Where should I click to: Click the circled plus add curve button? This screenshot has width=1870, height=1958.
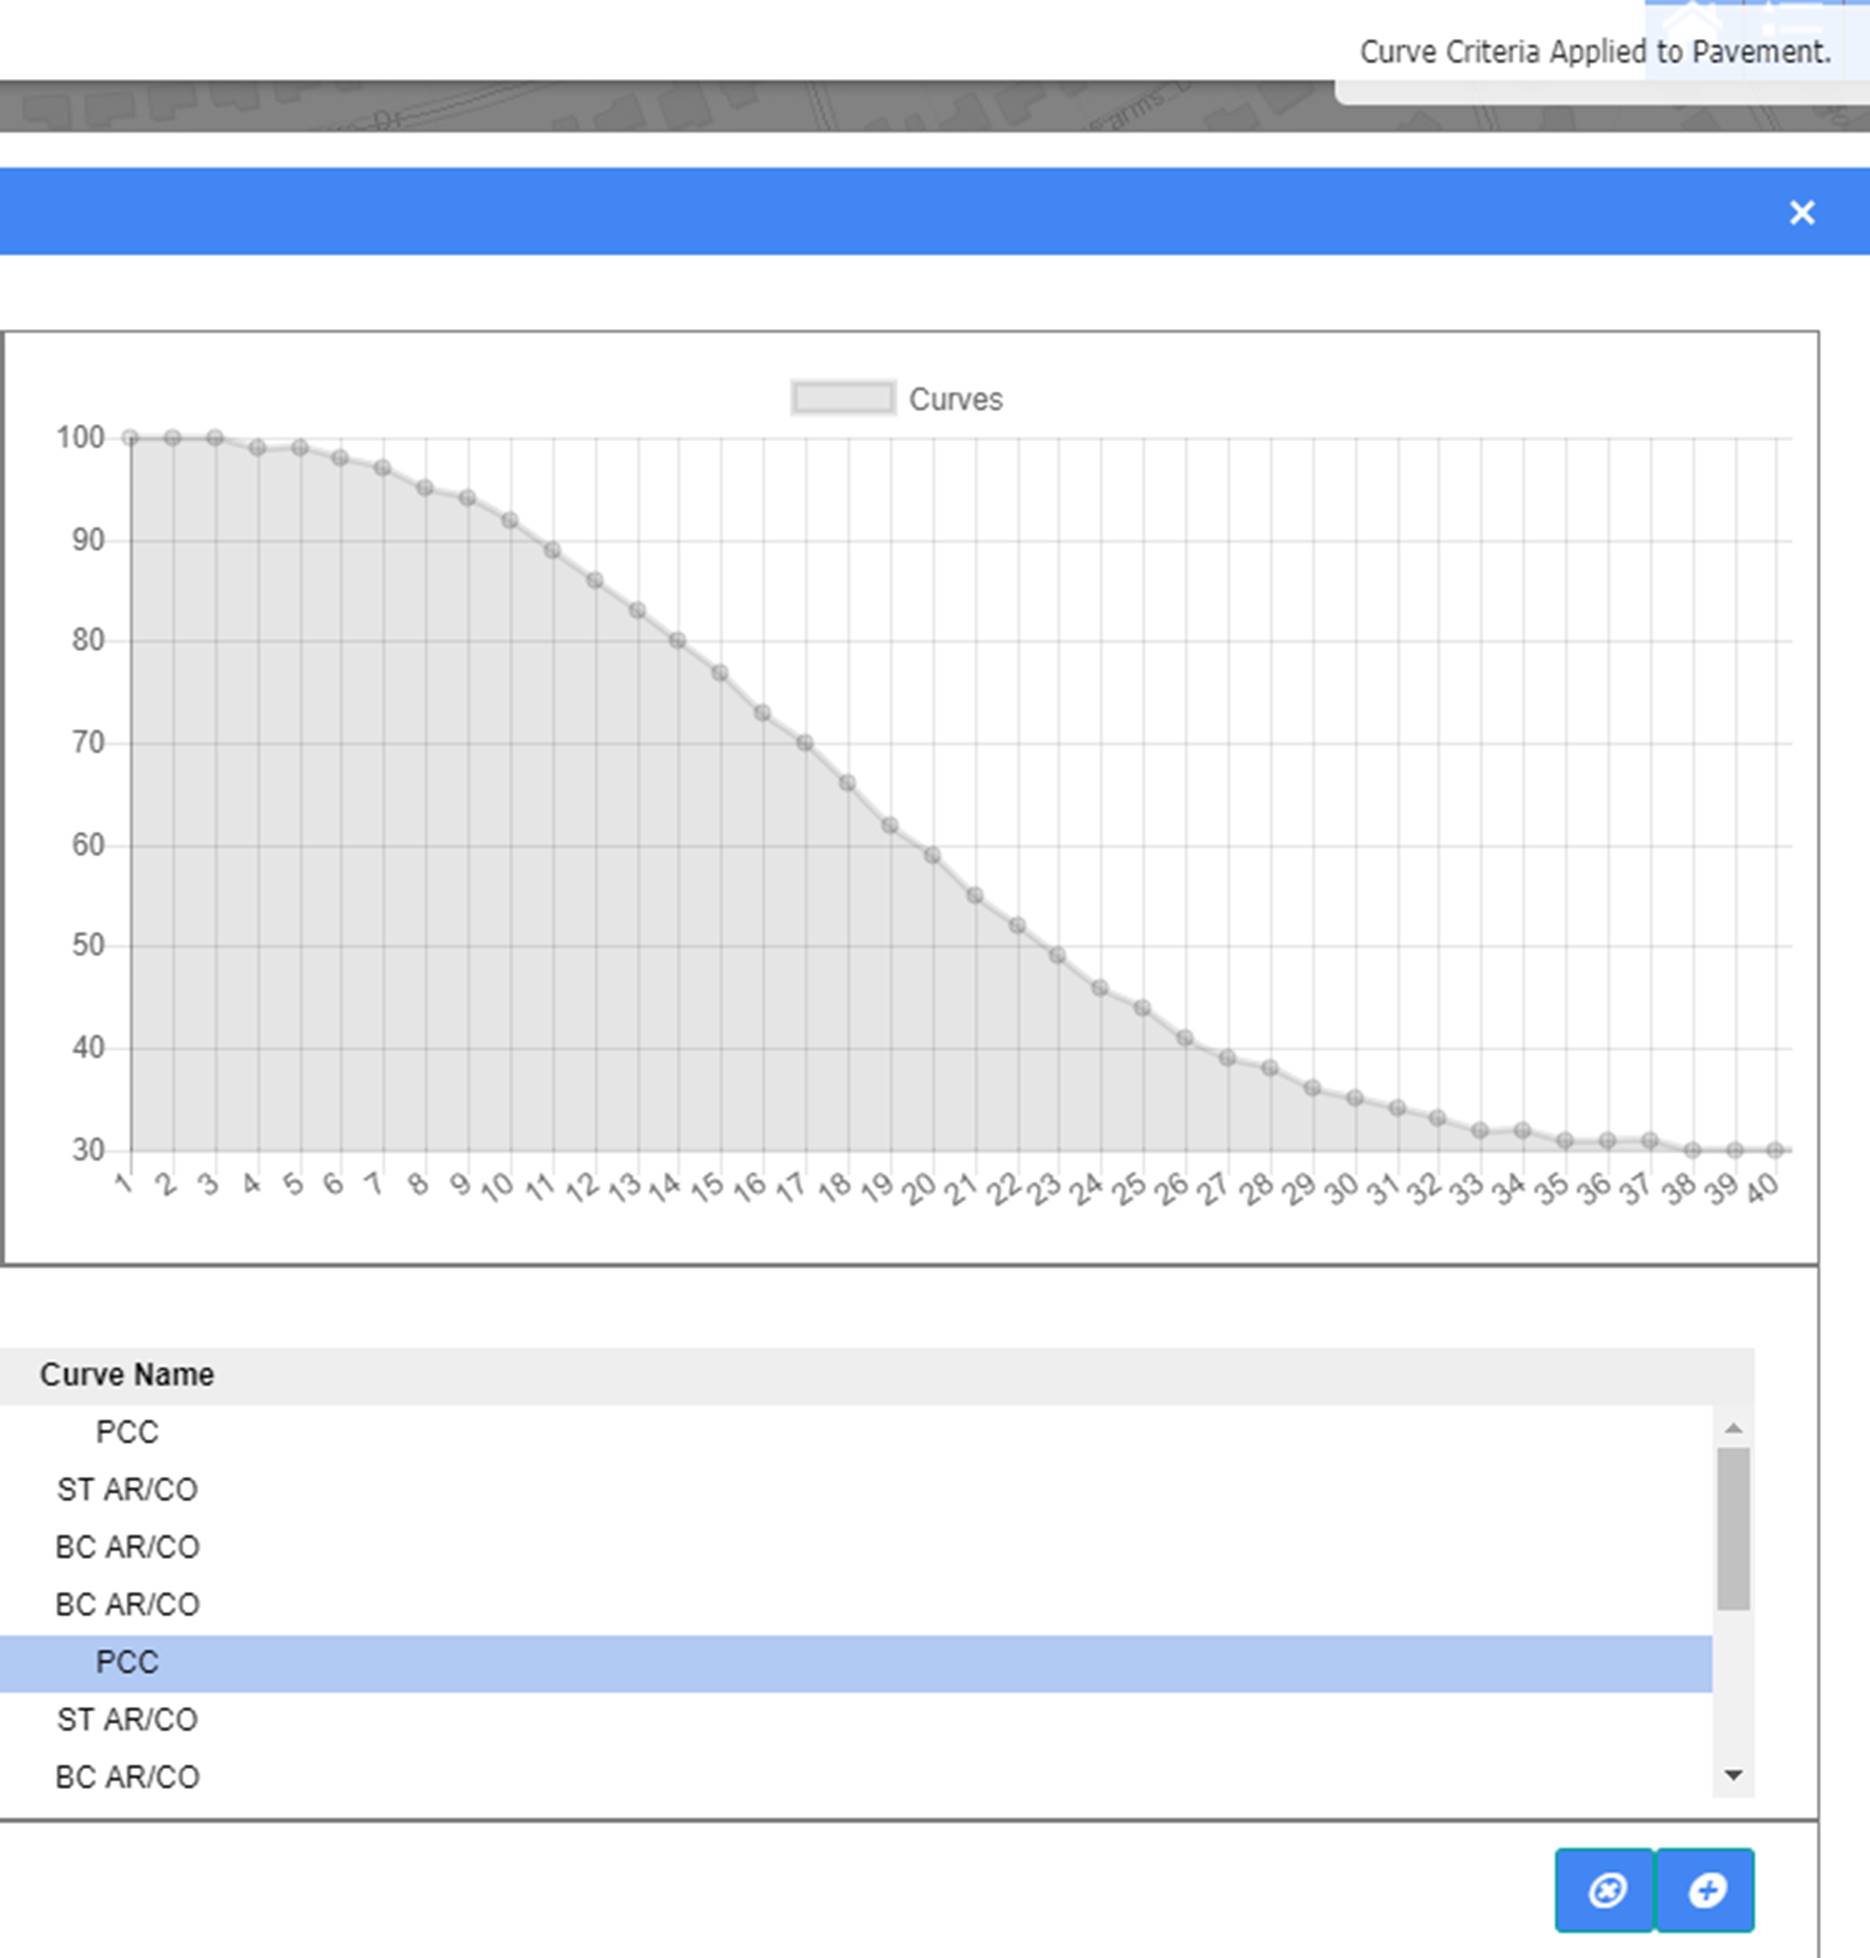point(1705,1890)
